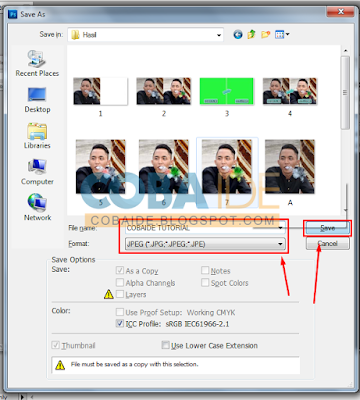
Task: Click the file label "4"
Action: tap(290, 114)
